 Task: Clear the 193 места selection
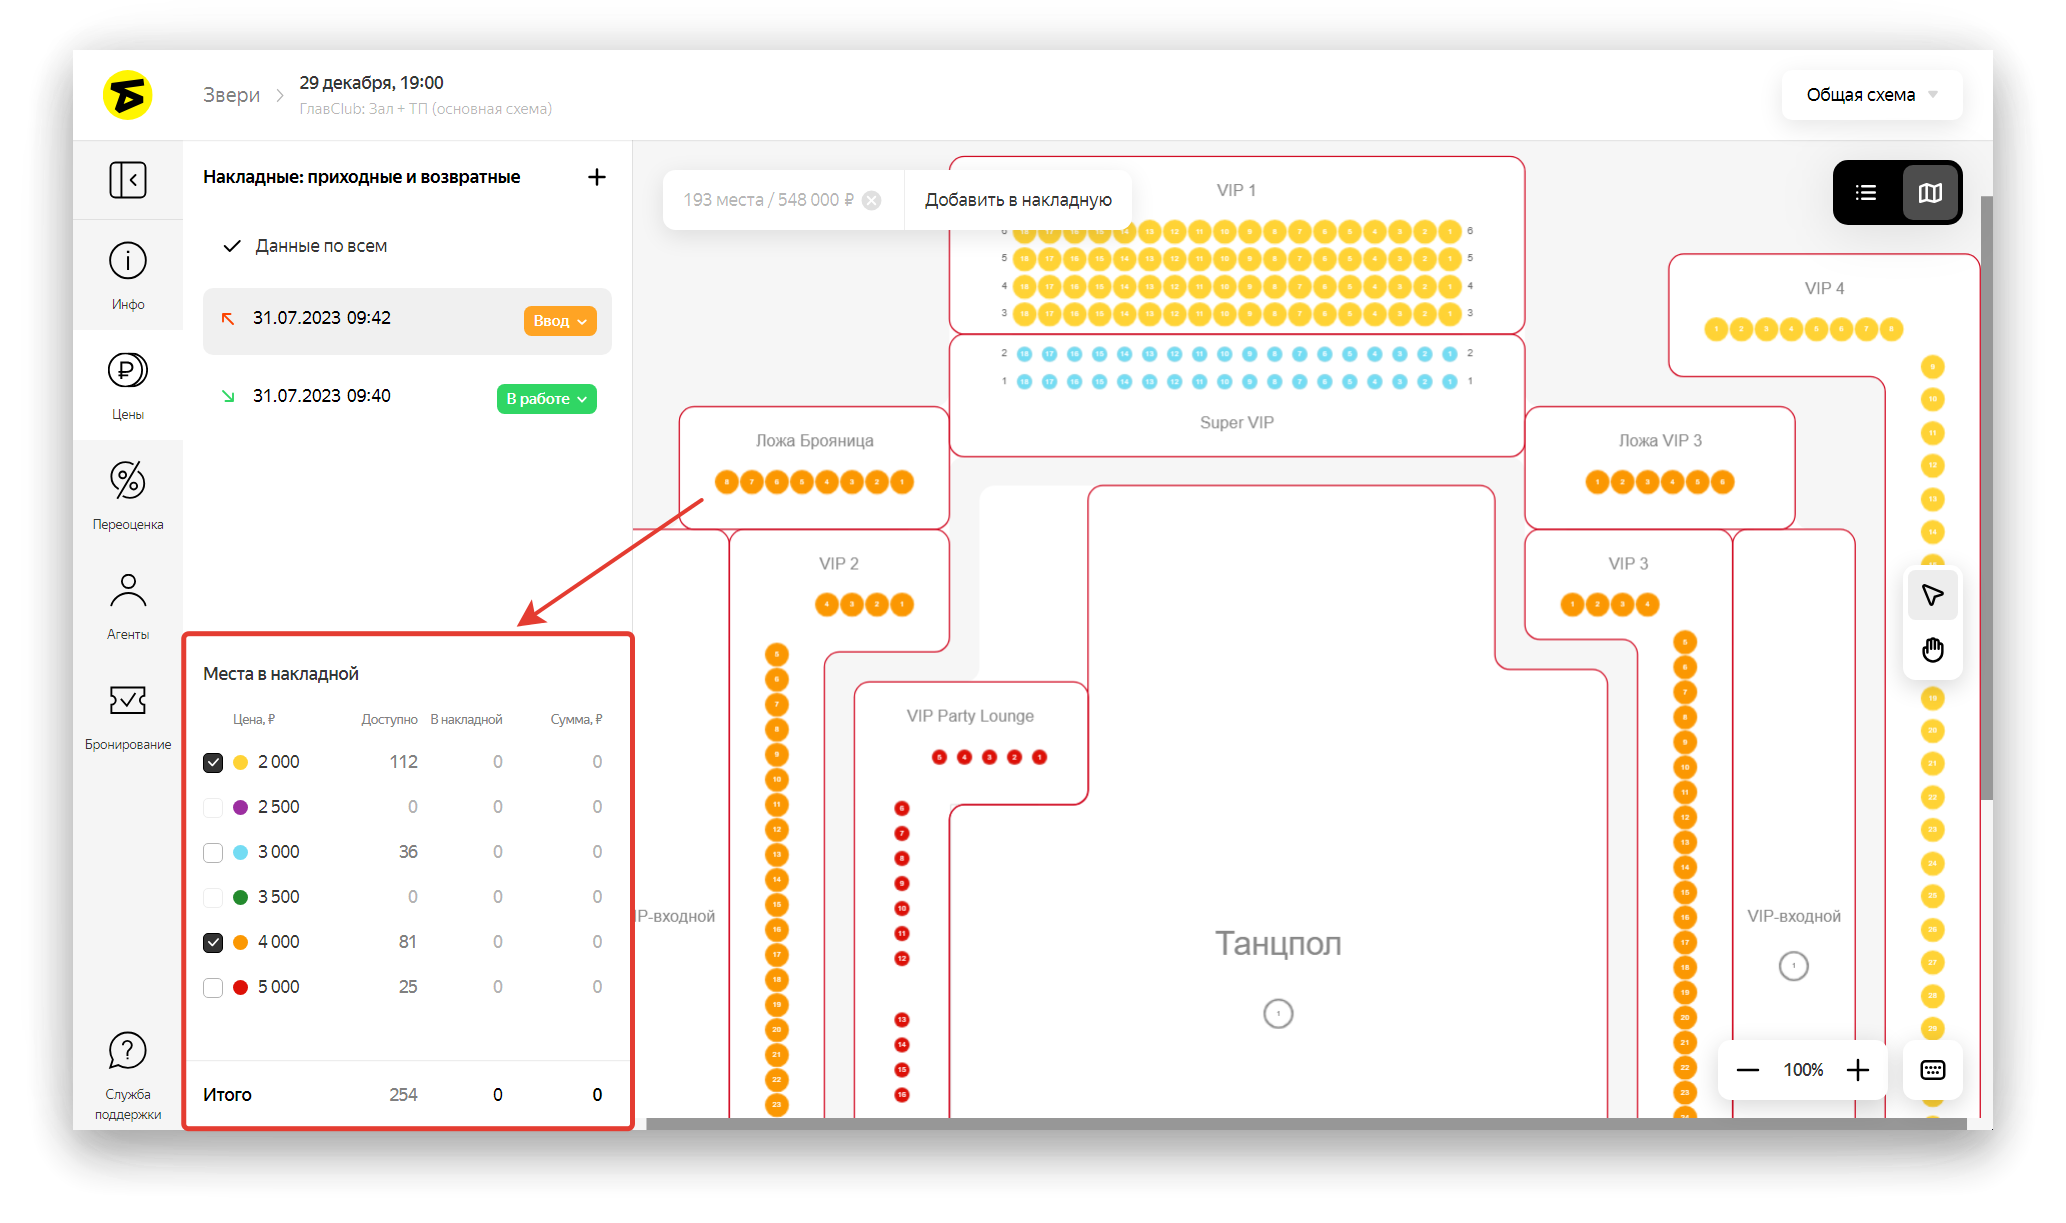pos(872,200)
